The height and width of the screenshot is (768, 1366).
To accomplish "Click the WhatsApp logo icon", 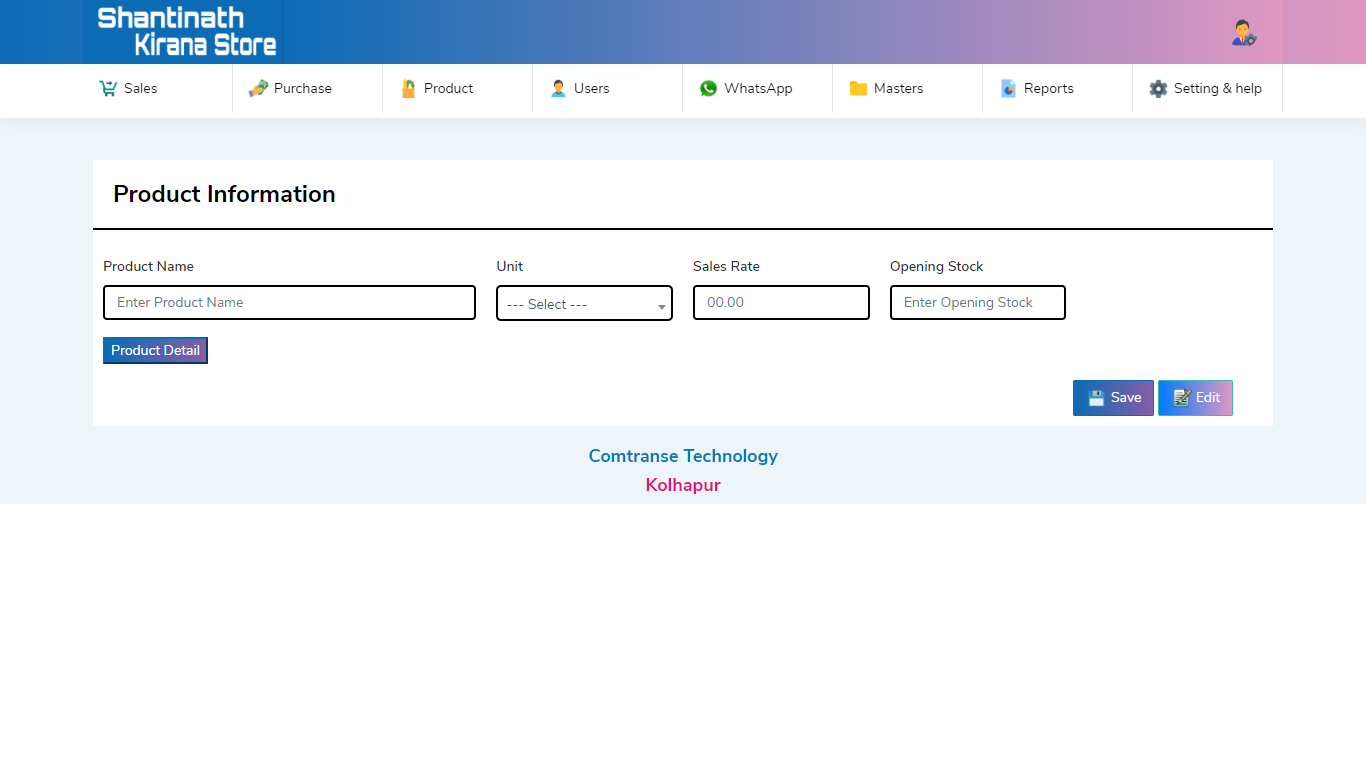I will [x=708, y=88].
